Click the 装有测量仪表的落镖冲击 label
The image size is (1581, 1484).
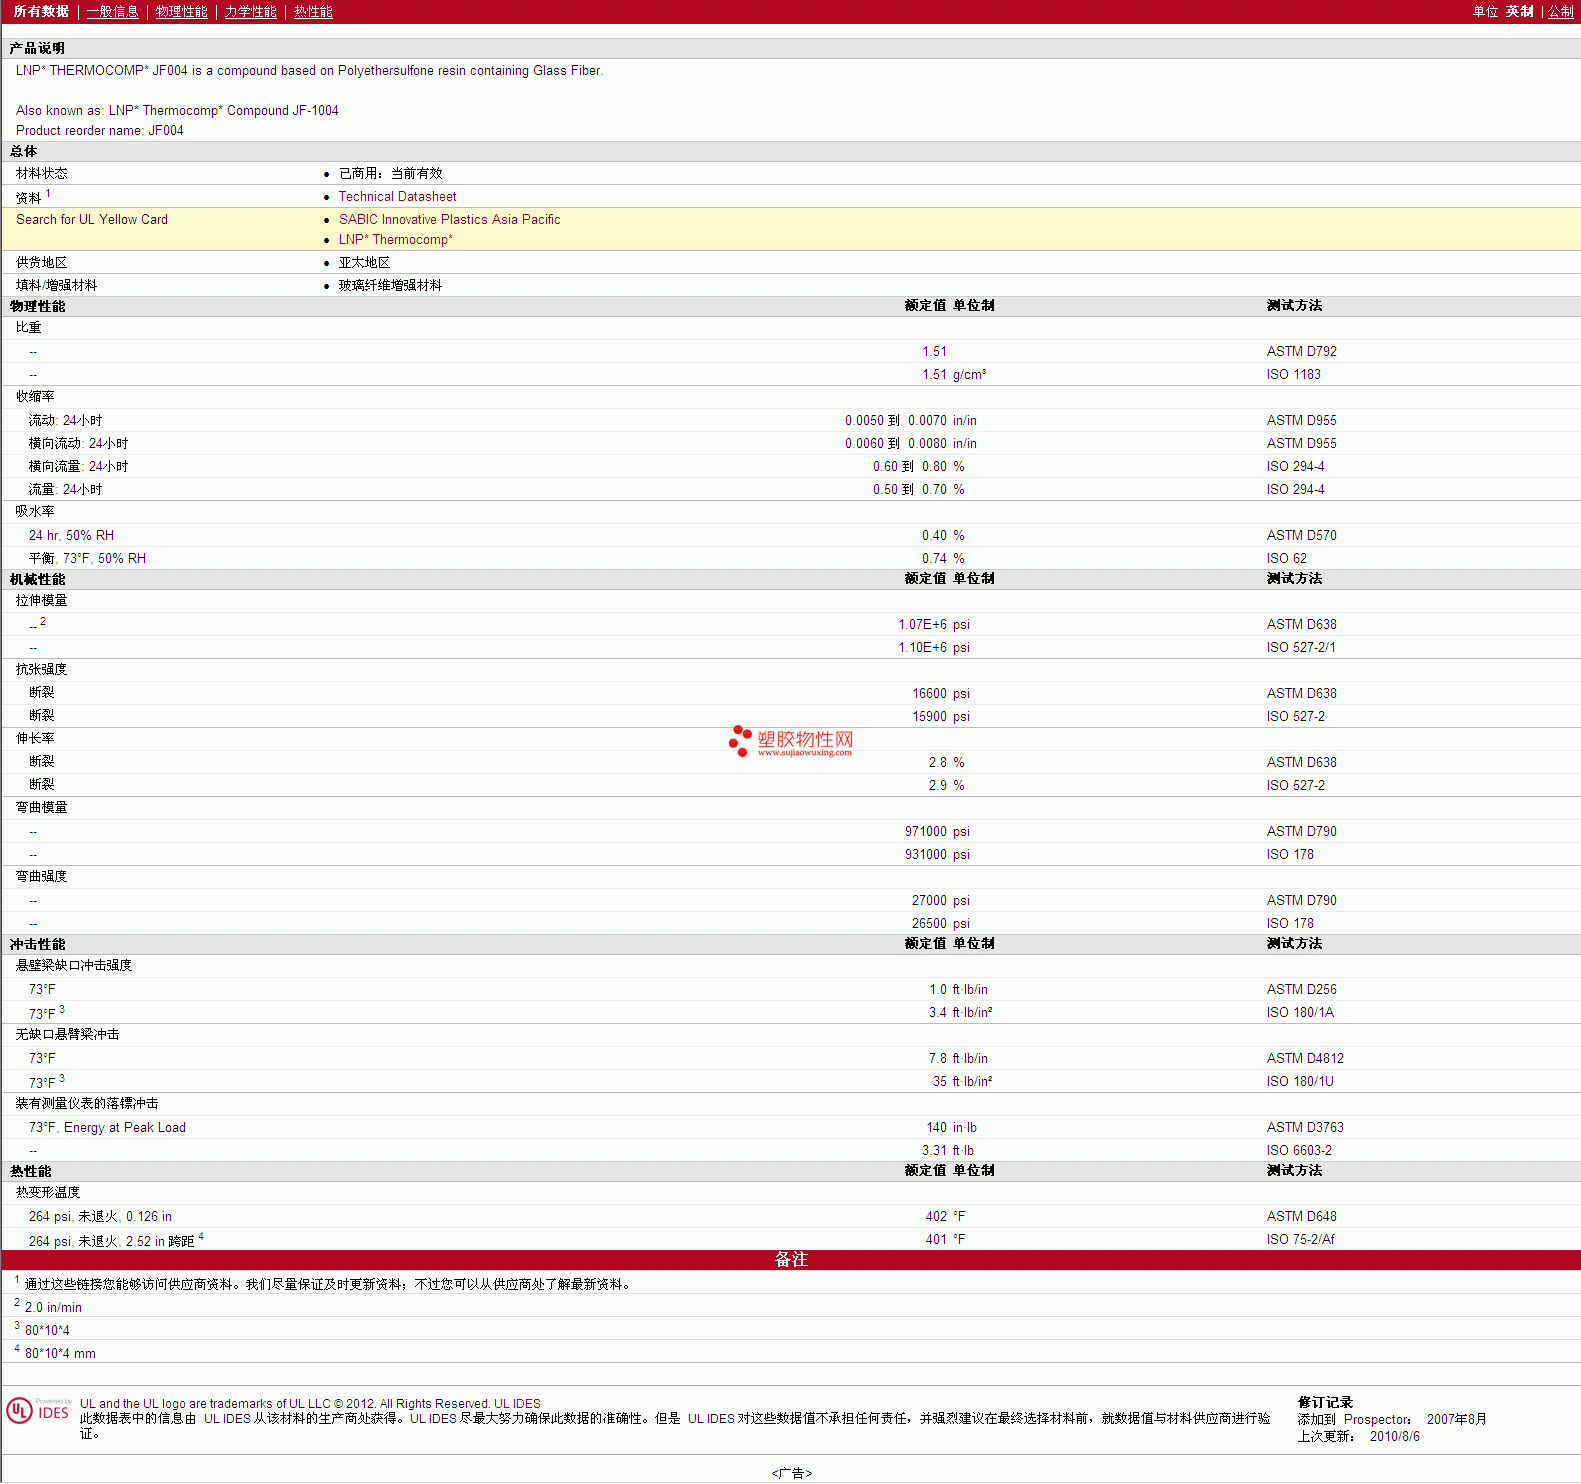click(x=87, y=1104)
